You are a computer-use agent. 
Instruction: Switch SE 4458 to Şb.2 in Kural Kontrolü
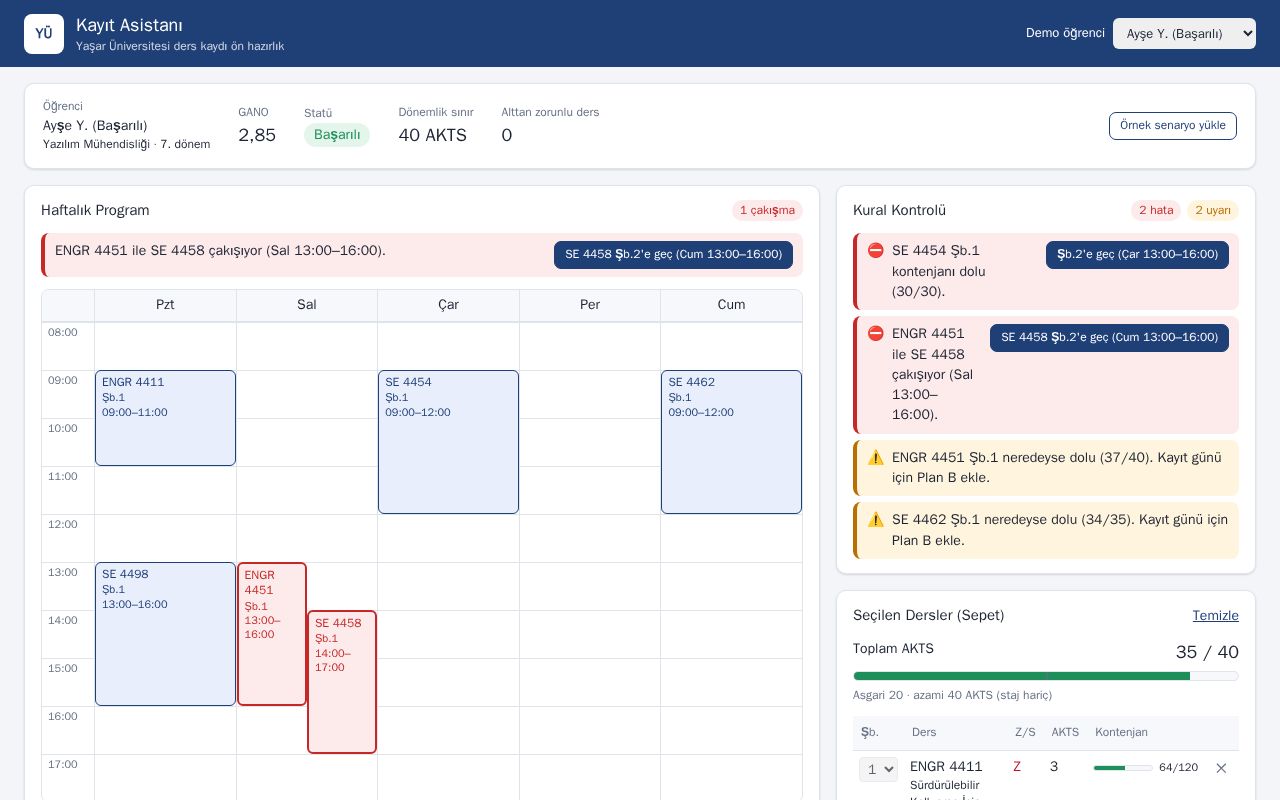(x=1109, y=338)
